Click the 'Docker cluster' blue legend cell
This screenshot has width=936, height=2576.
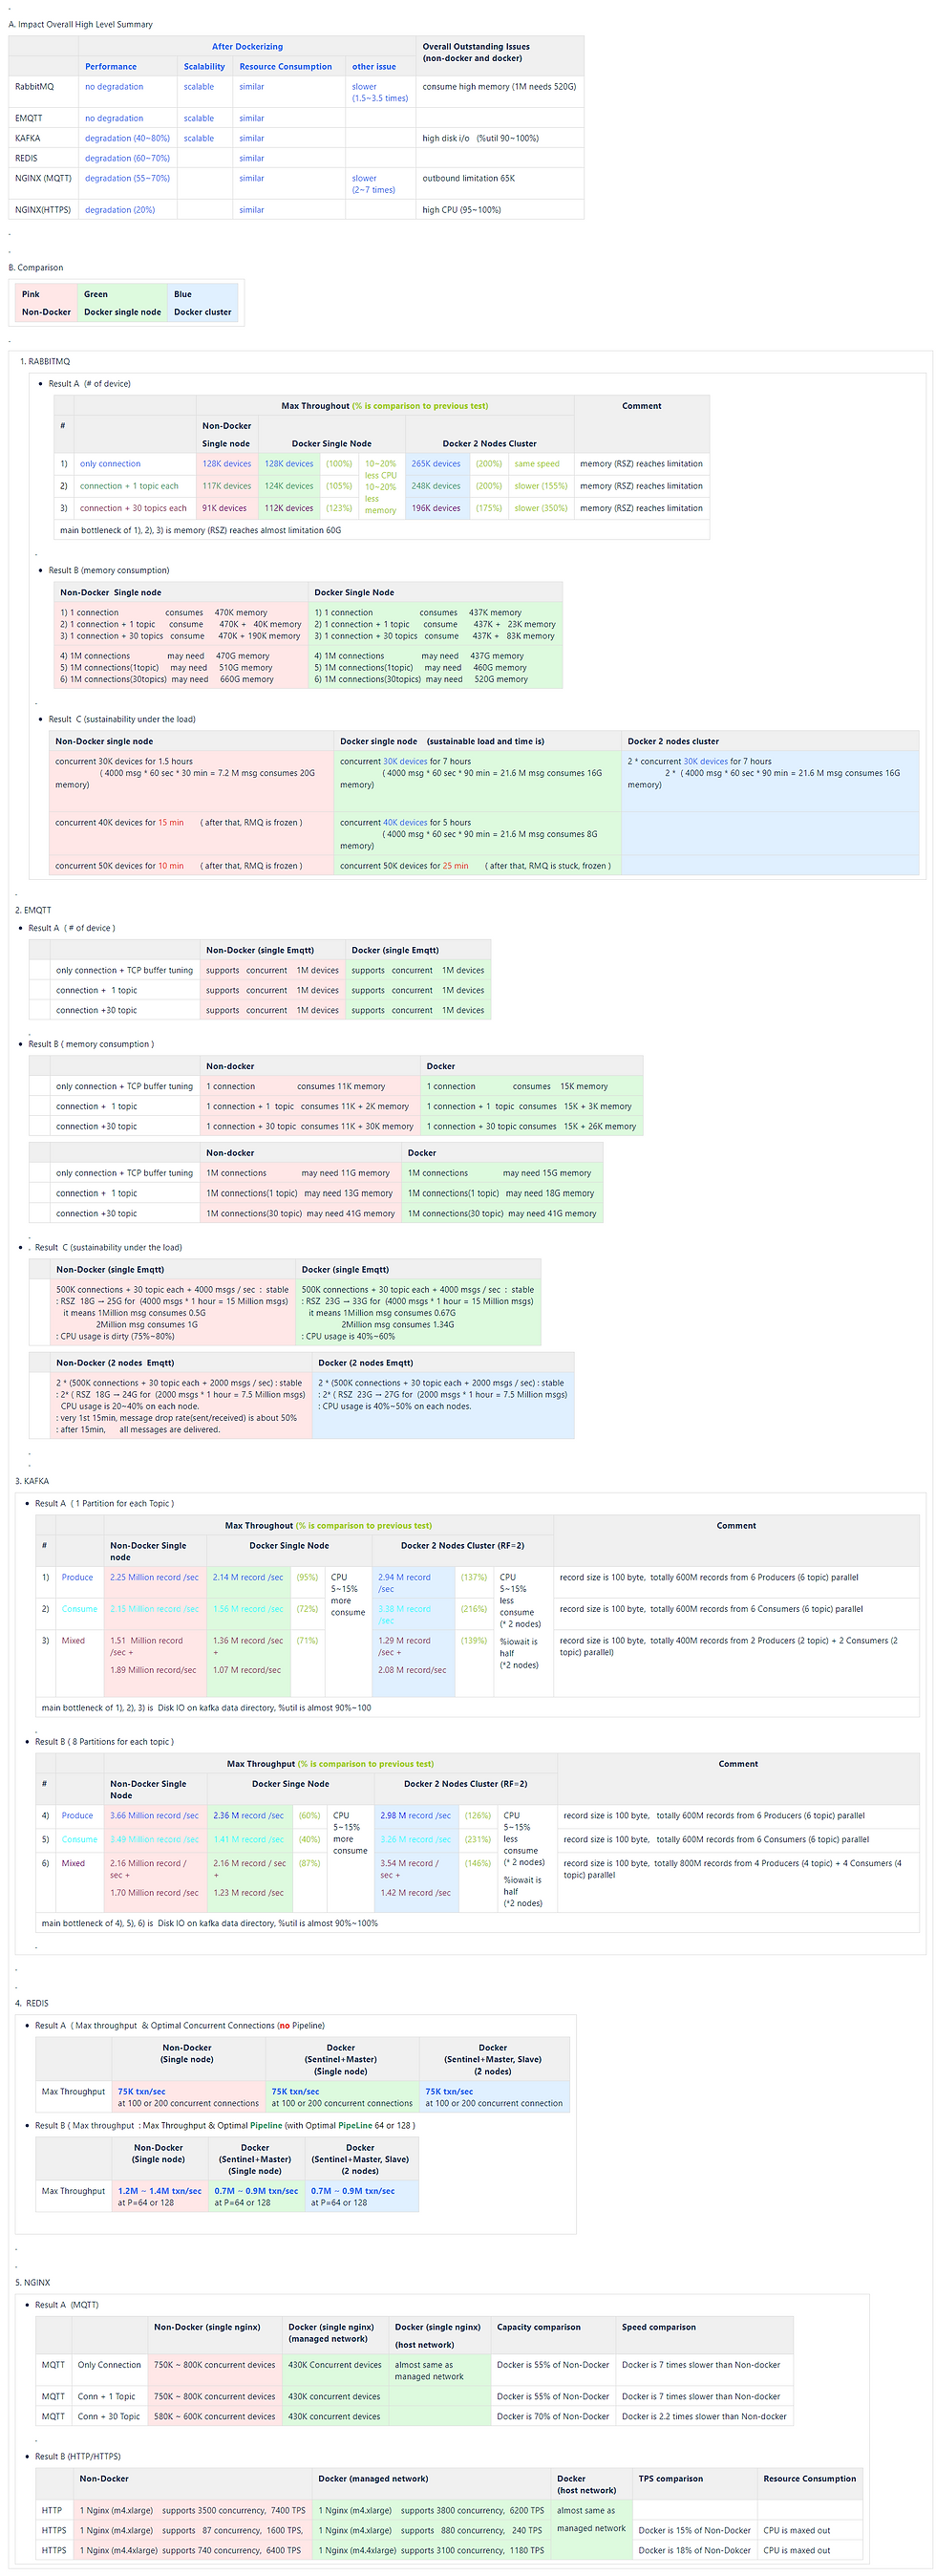[203, 312]
